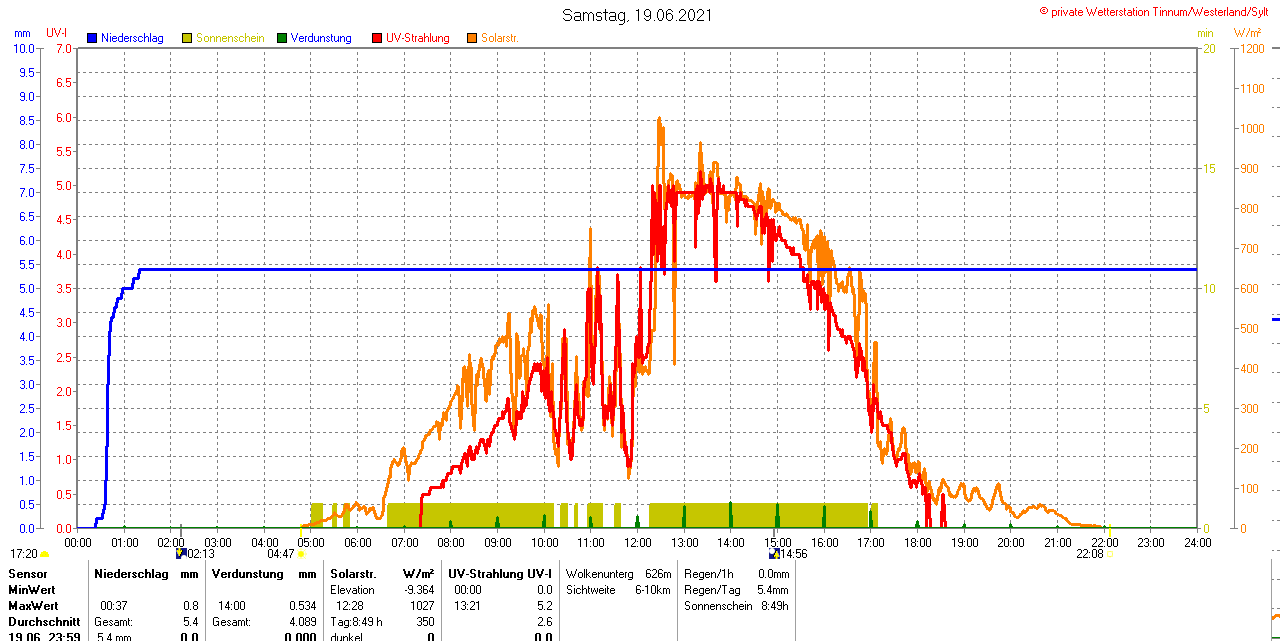Click the sunset marker at 22:08
This screenshot has height=641, width=1280.
[1110, 554]
